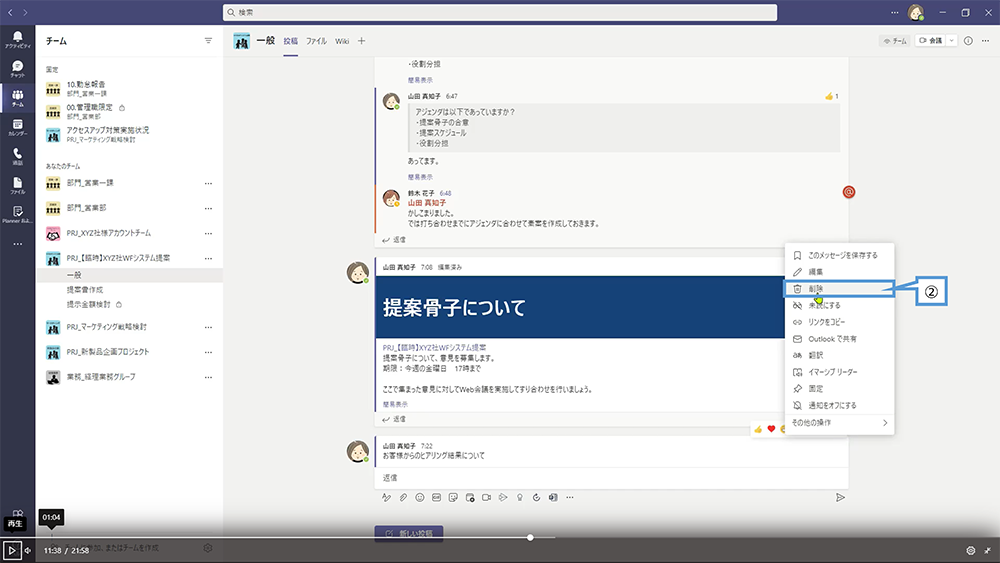Open the Chat section in left rail
The height and width of the screenshot is (563, 1000).
(x=17, y=69)
